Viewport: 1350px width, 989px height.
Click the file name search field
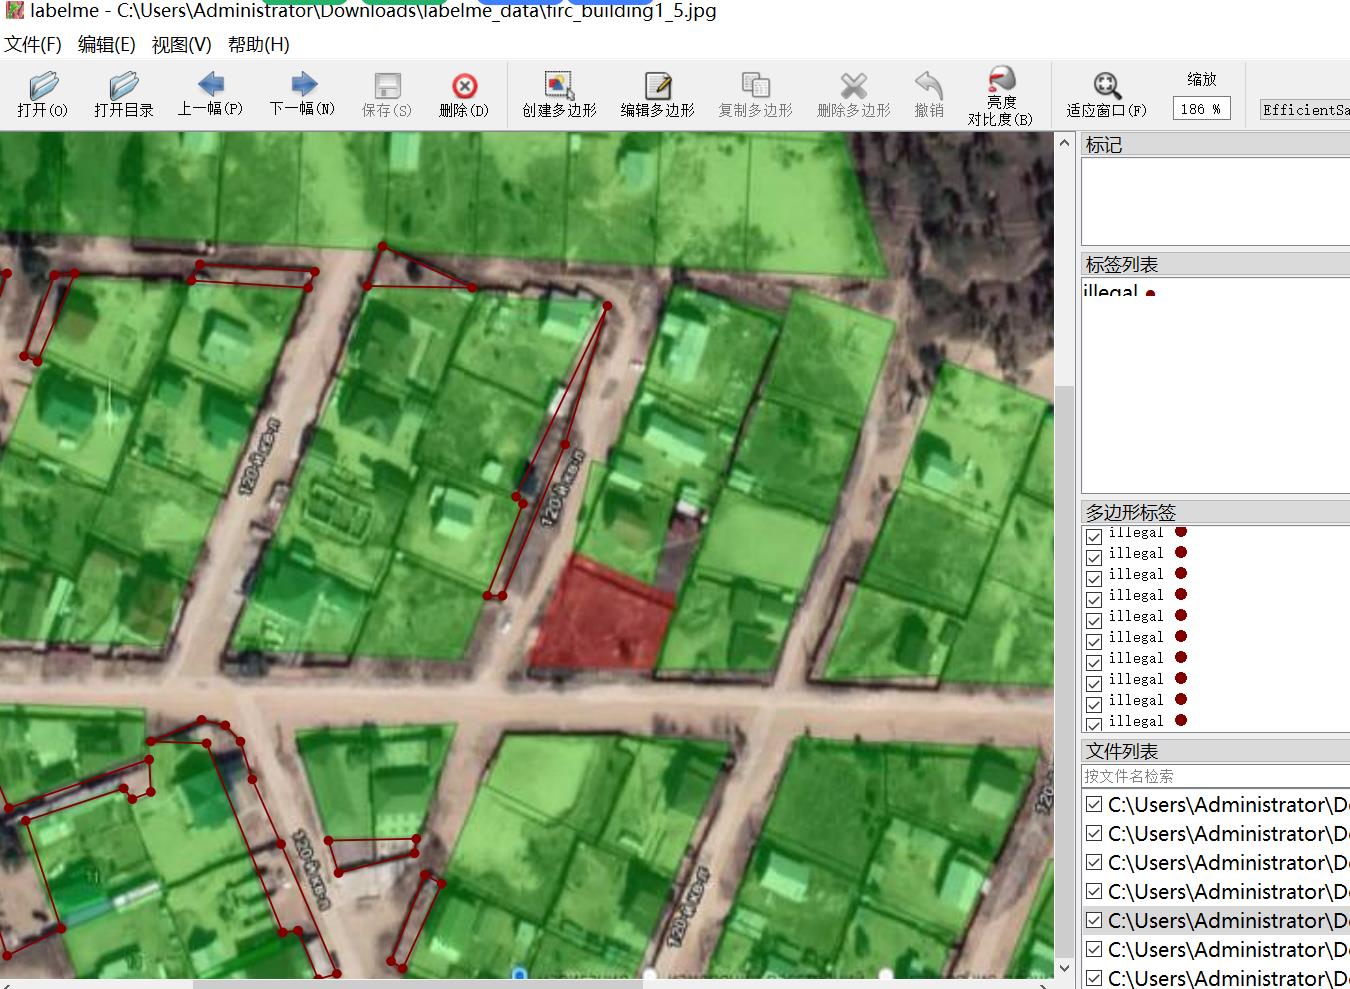pyautogui.click(x=1214, y=776)
